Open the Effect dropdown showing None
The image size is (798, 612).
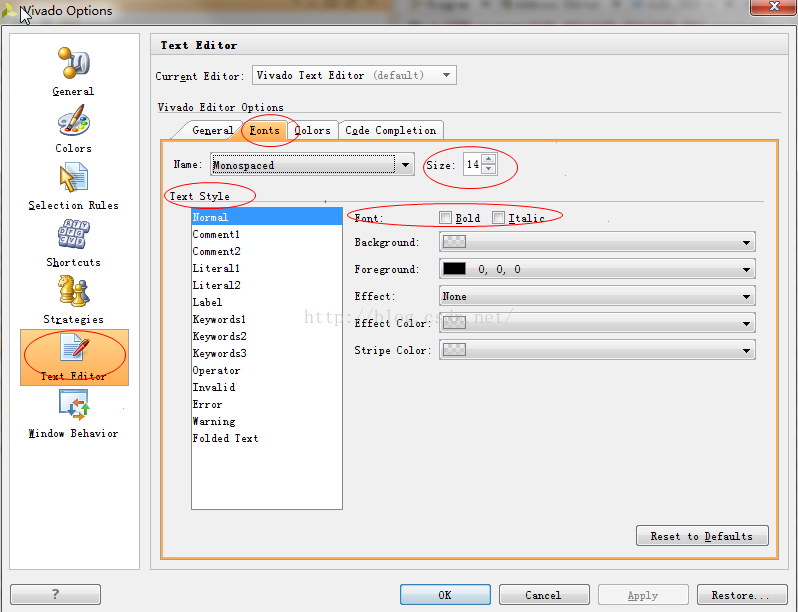tap(597, 296)
